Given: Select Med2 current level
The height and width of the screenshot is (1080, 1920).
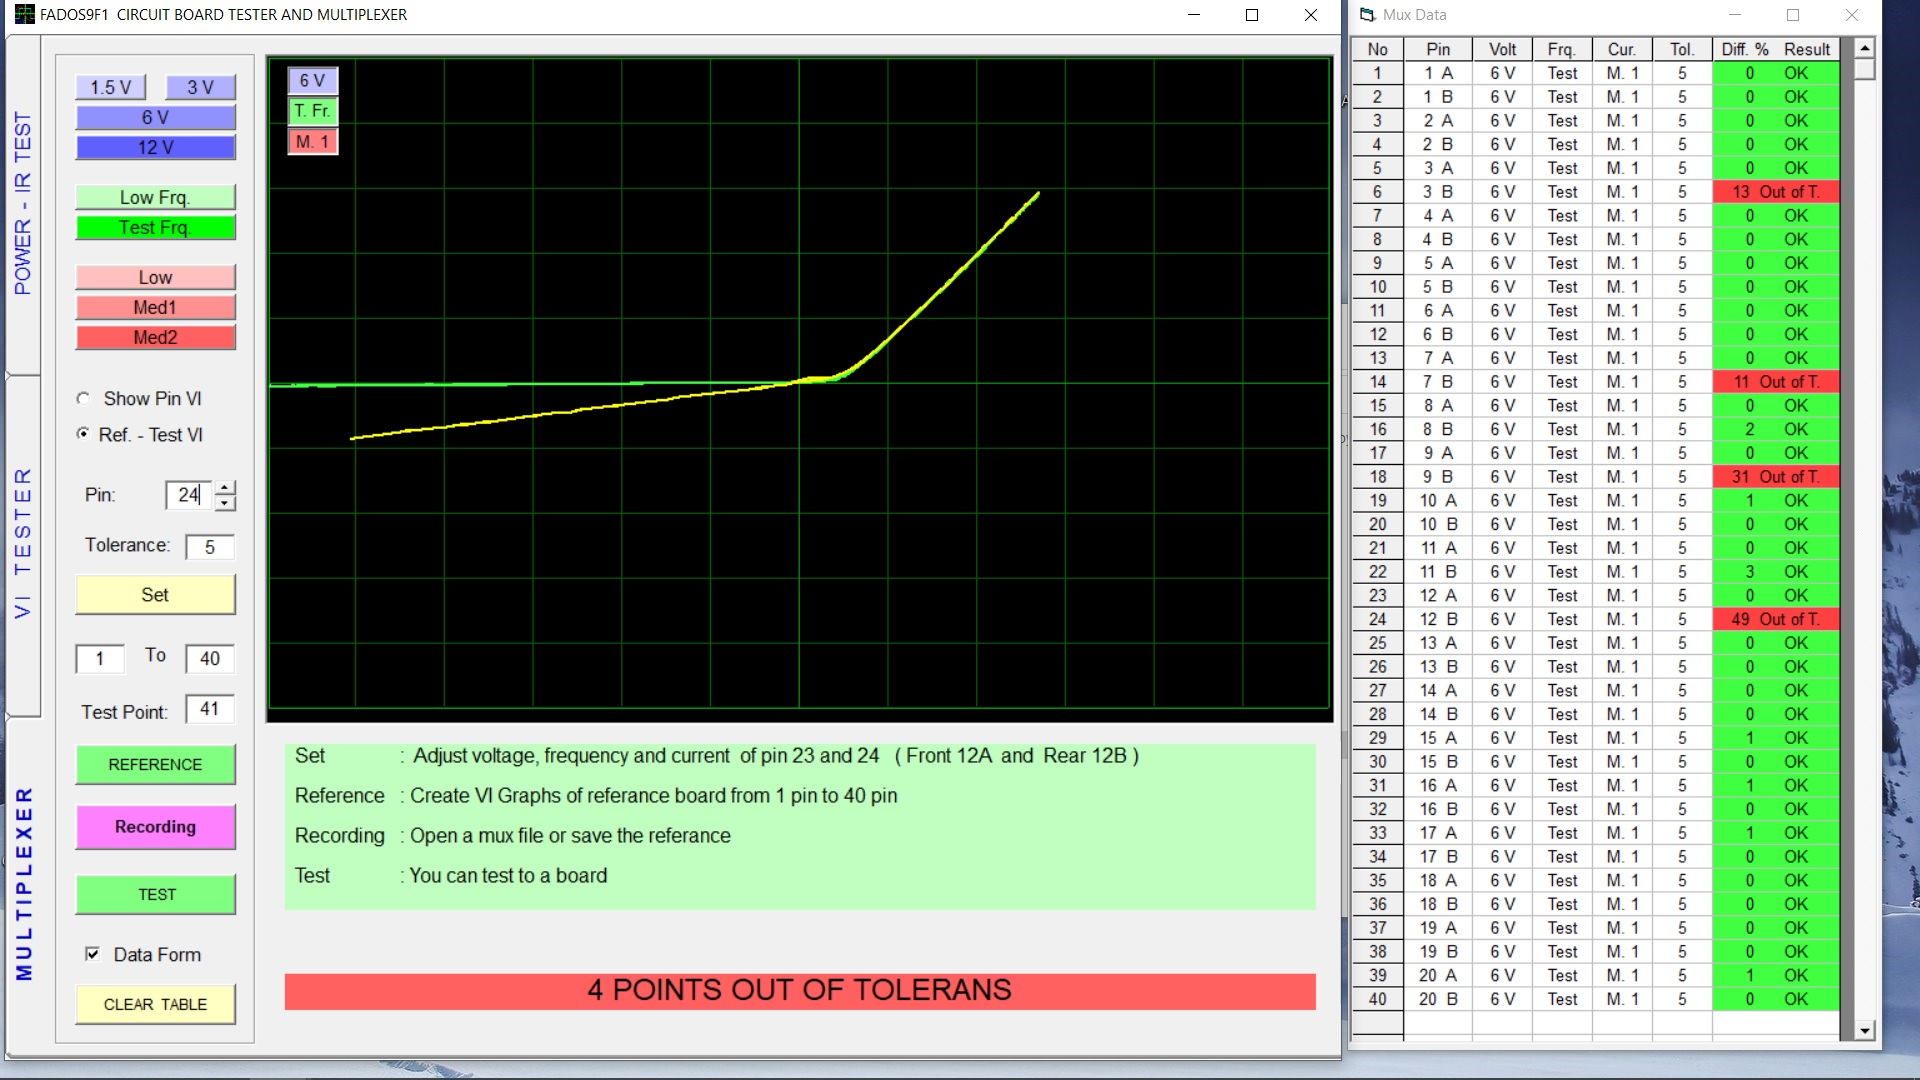Looking at the screenshot, I should [155, 337].
